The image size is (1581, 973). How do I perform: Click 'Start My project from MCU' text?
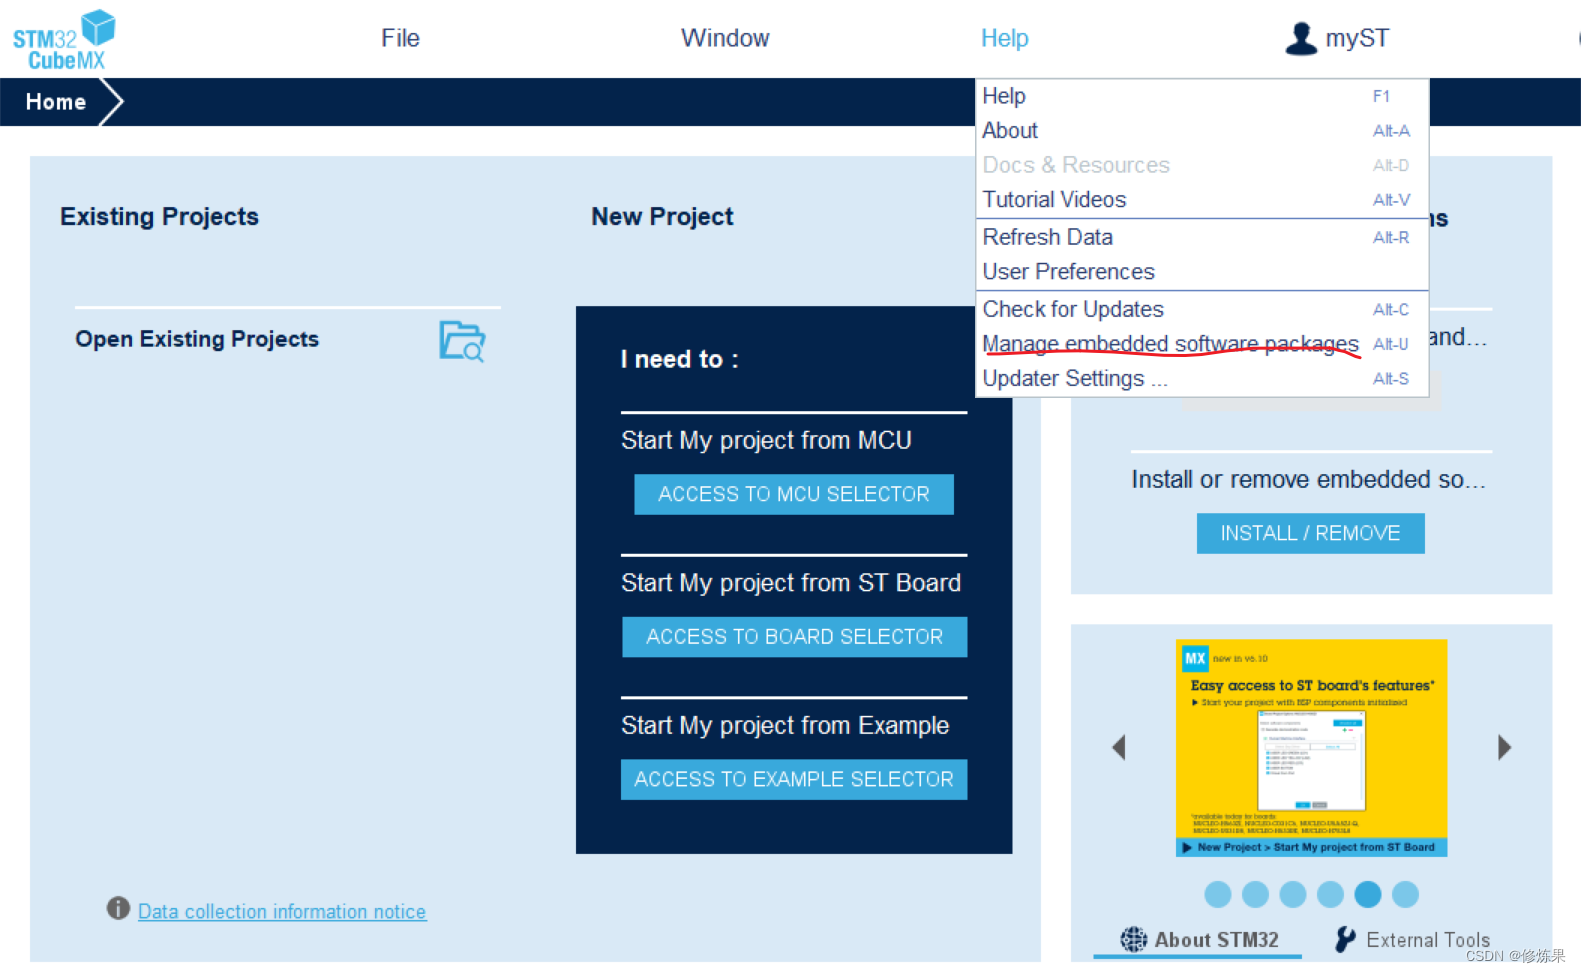tap(766, 440)
